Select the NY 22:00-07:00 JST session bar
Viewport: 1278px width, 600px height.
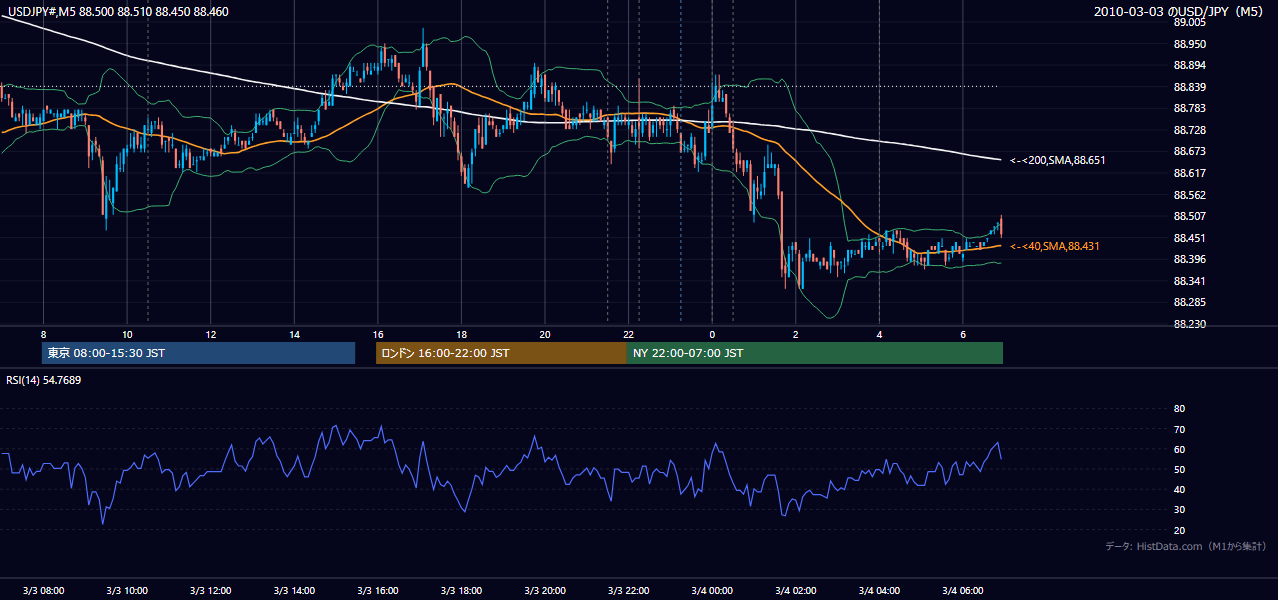[x=815, y=353]
